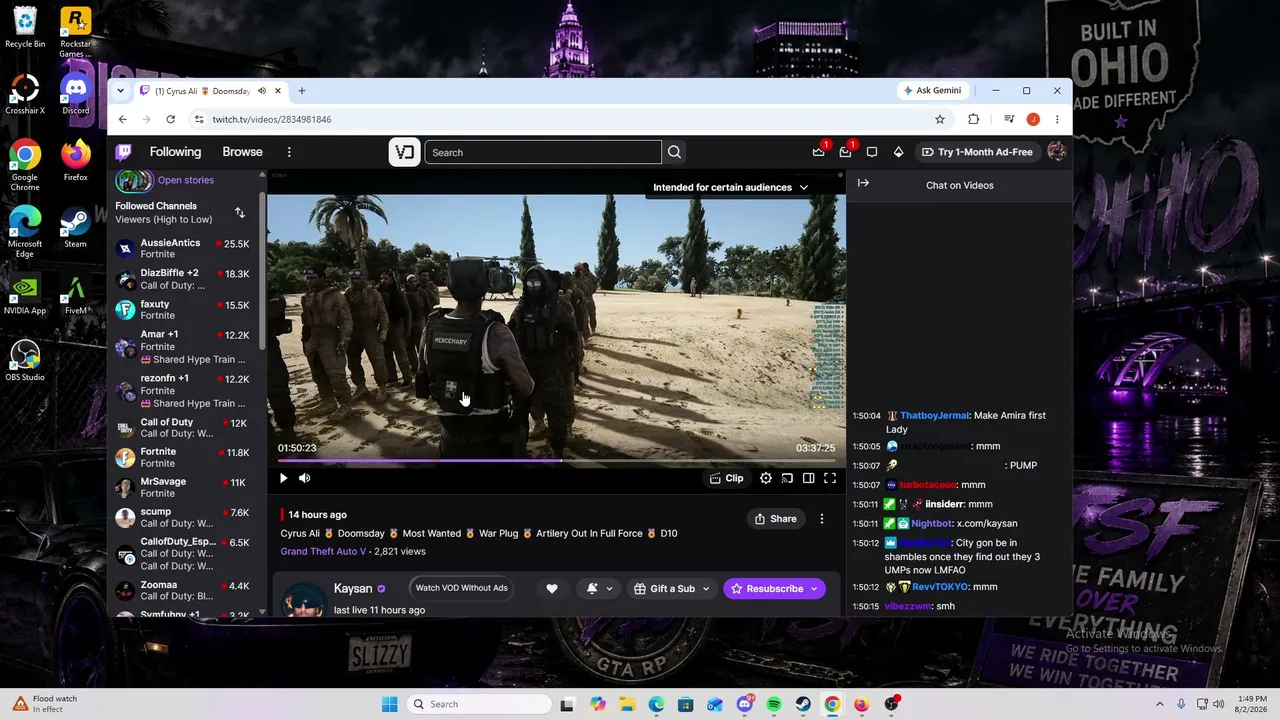Open the Chrome three-dot menu

tap(1057, 119)
